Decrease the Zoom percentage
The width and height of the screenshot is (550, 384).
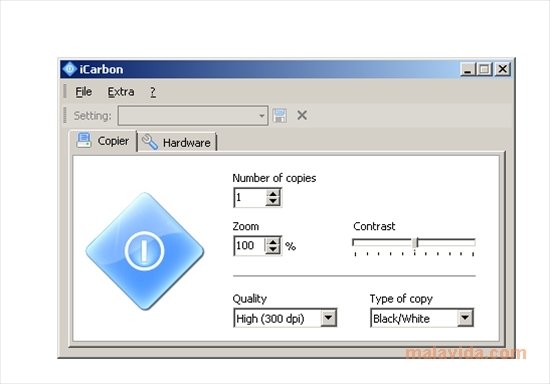[273, 249]
